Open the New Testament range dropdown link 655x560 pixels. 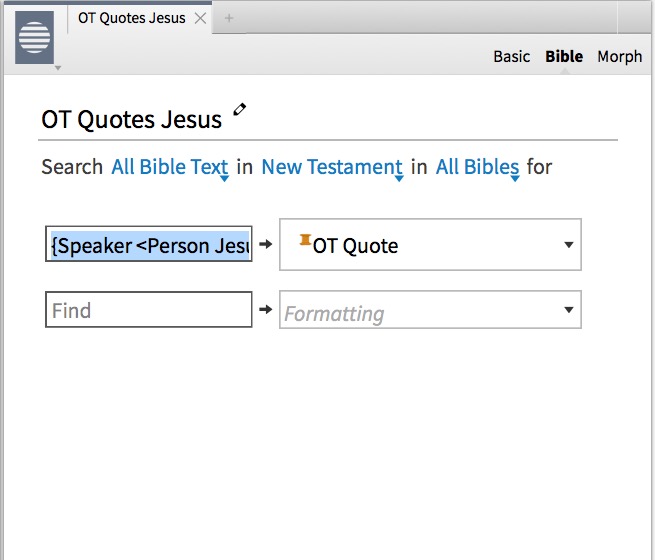tap(331, 167)
